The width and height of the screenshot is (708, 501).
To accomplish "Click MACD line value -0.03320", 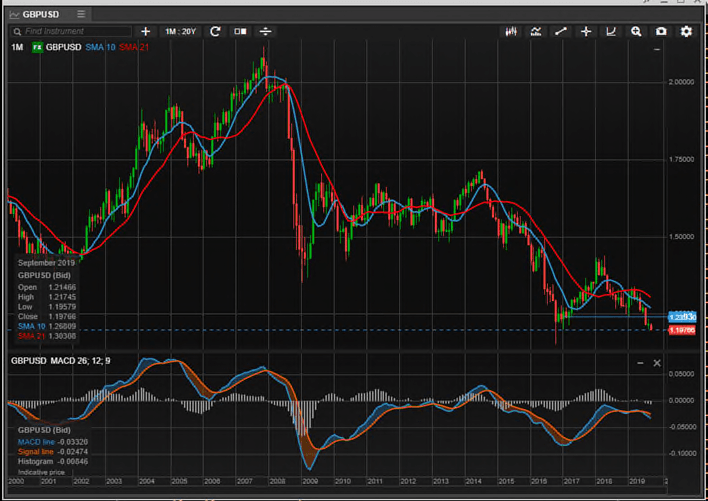I will tap(73, 442).
